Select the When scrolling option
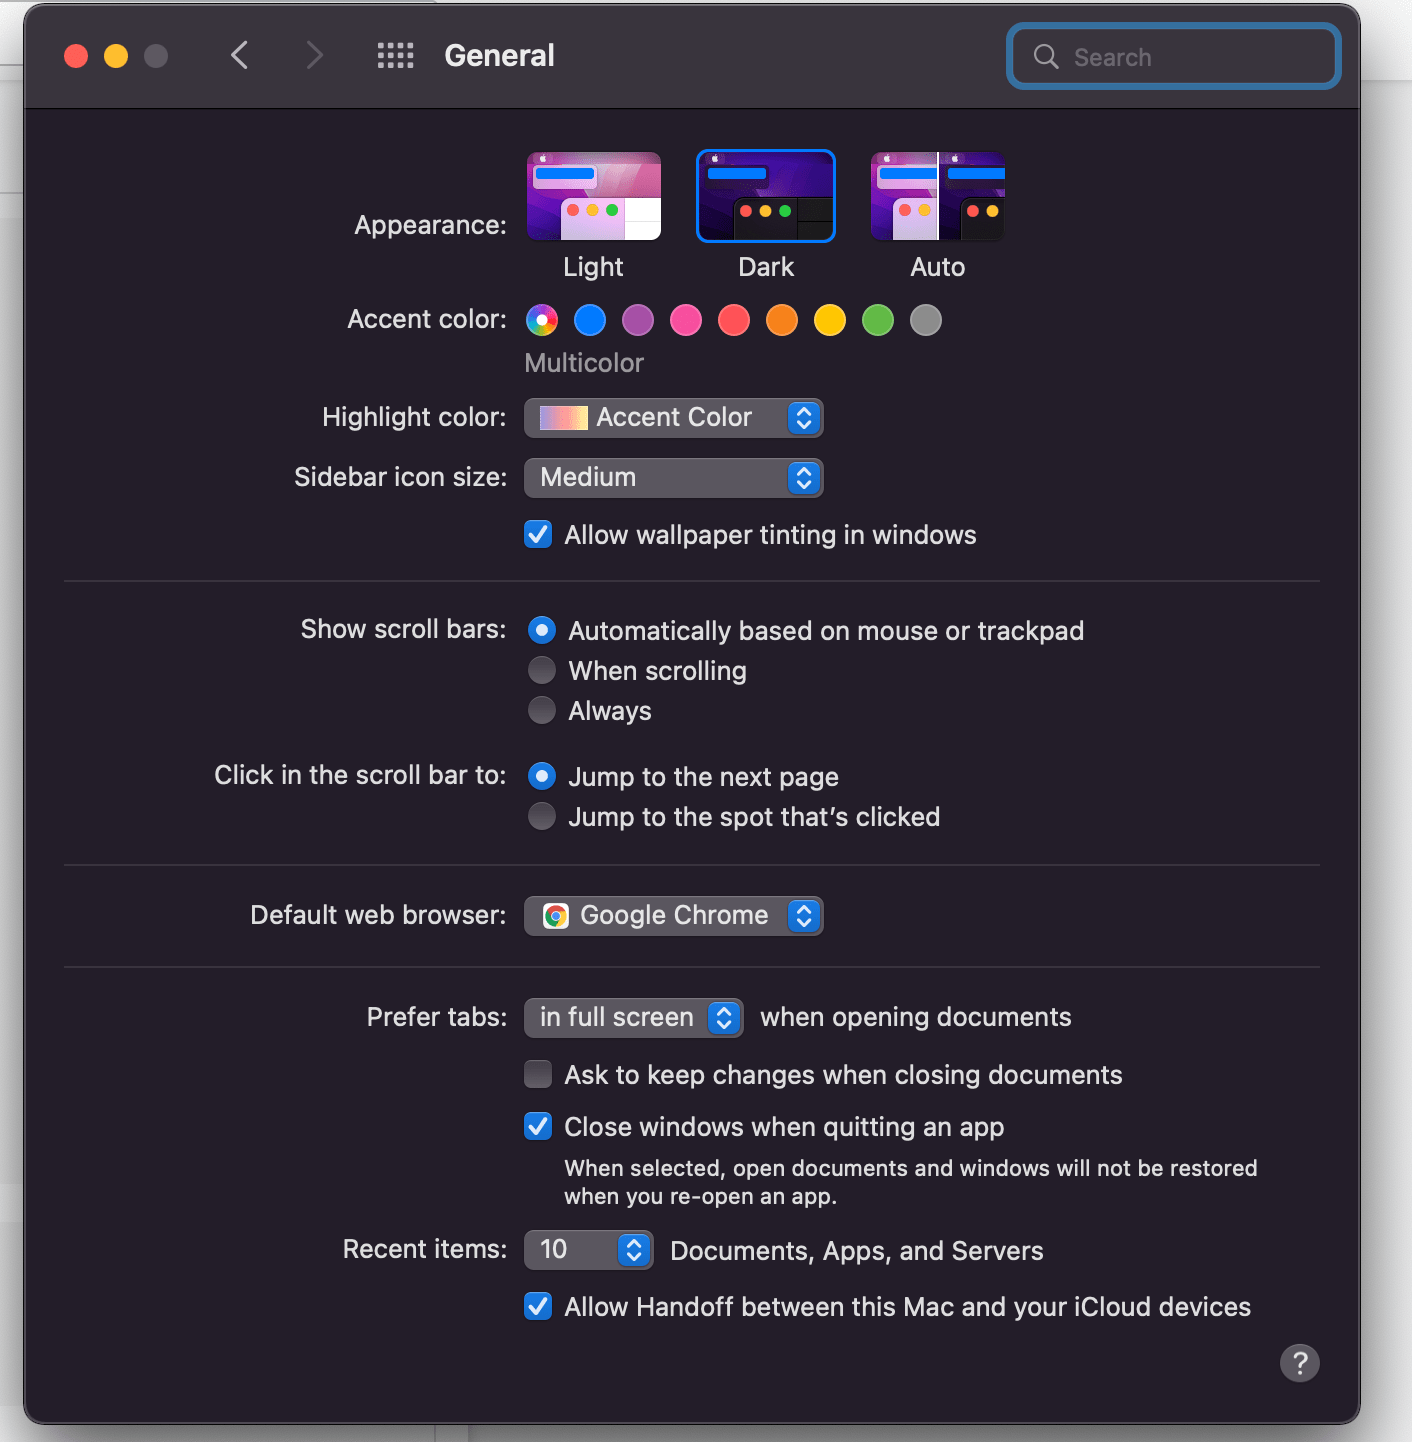1412x1442 pixels. 541,670
